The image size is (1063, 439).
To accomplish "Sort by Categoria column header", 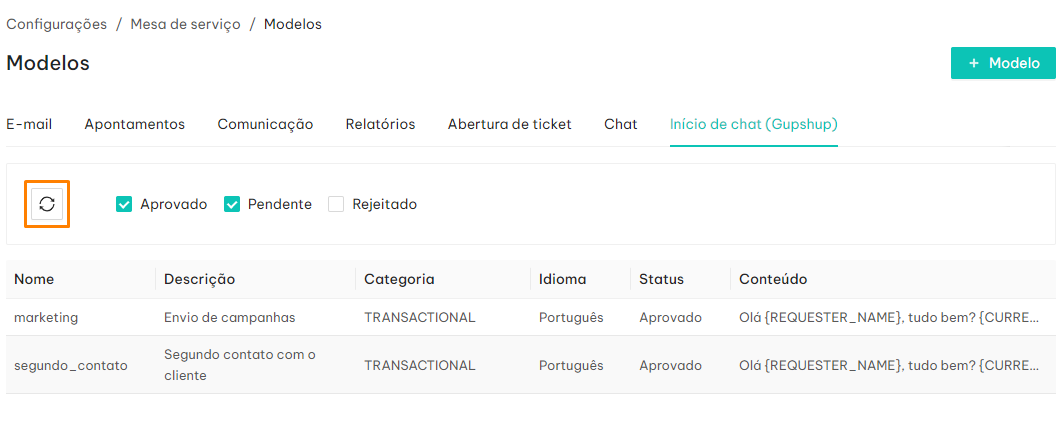I will point(399,279).
